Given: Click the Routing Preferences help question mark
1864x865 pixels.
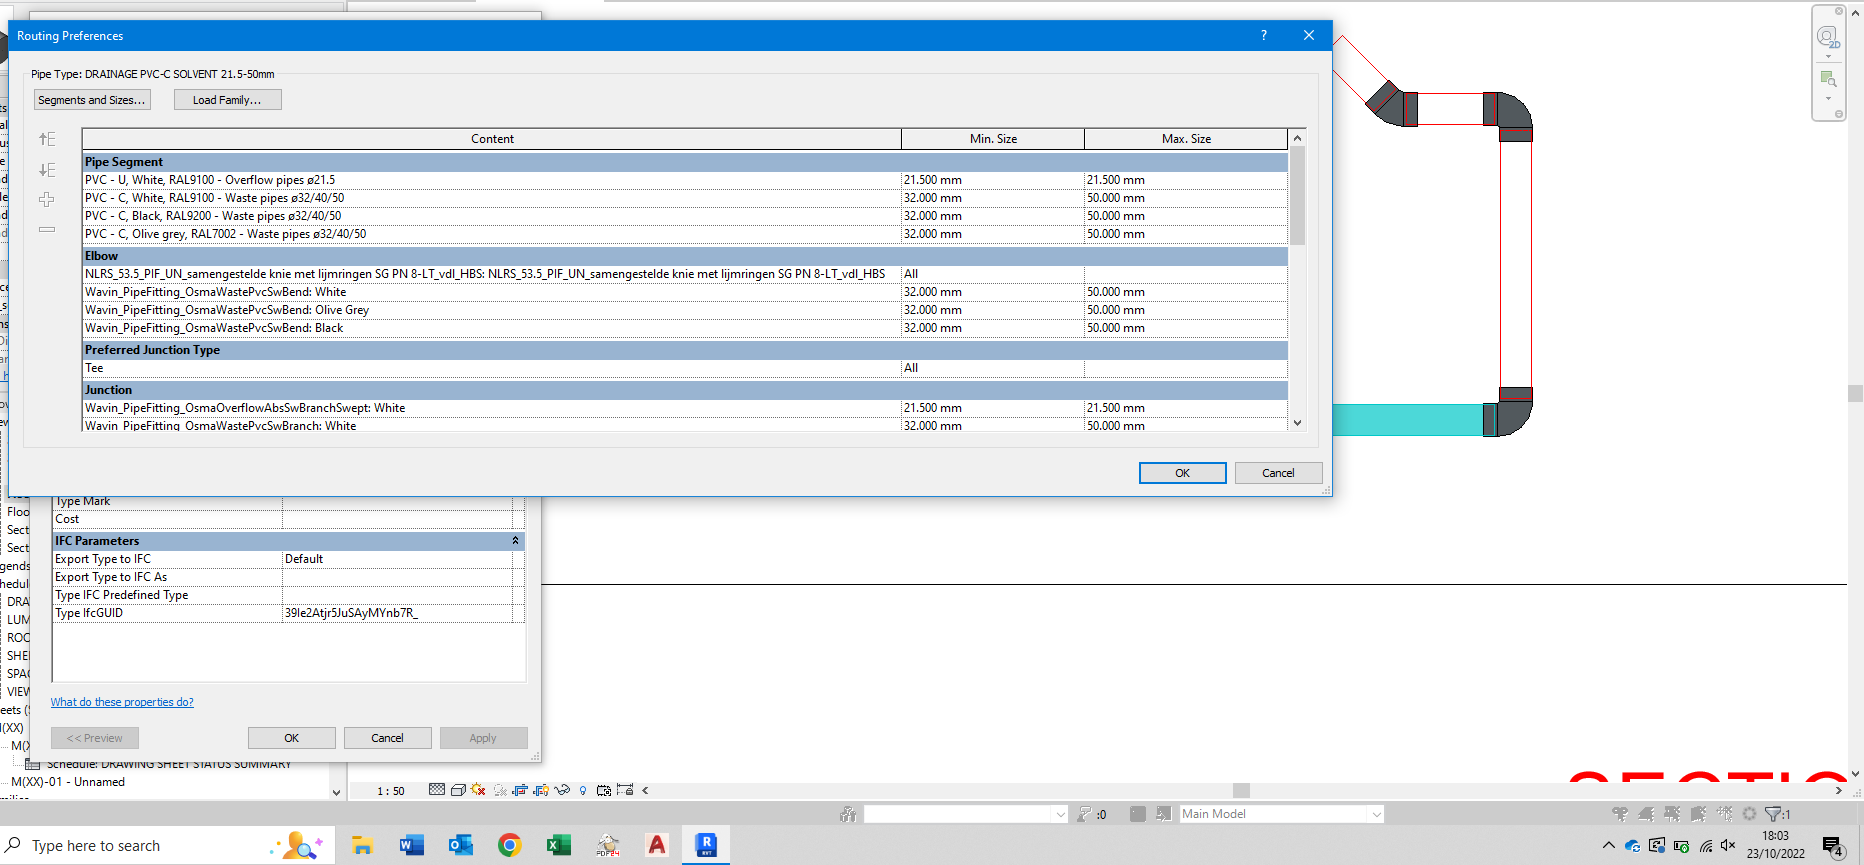Looking at the screenshot, I should tap(1264, 36).
